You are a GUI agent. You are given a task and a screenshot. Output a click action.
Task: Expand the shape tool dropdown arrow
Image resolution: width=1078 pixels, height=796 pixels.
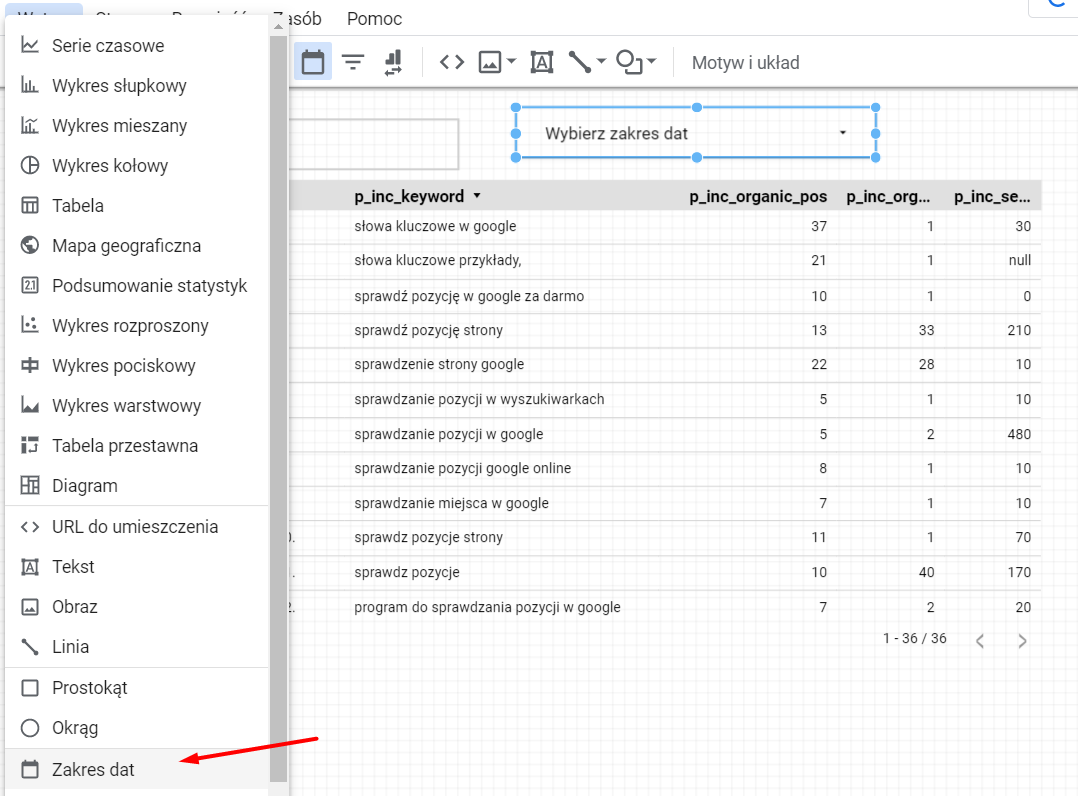pos(652,61)
